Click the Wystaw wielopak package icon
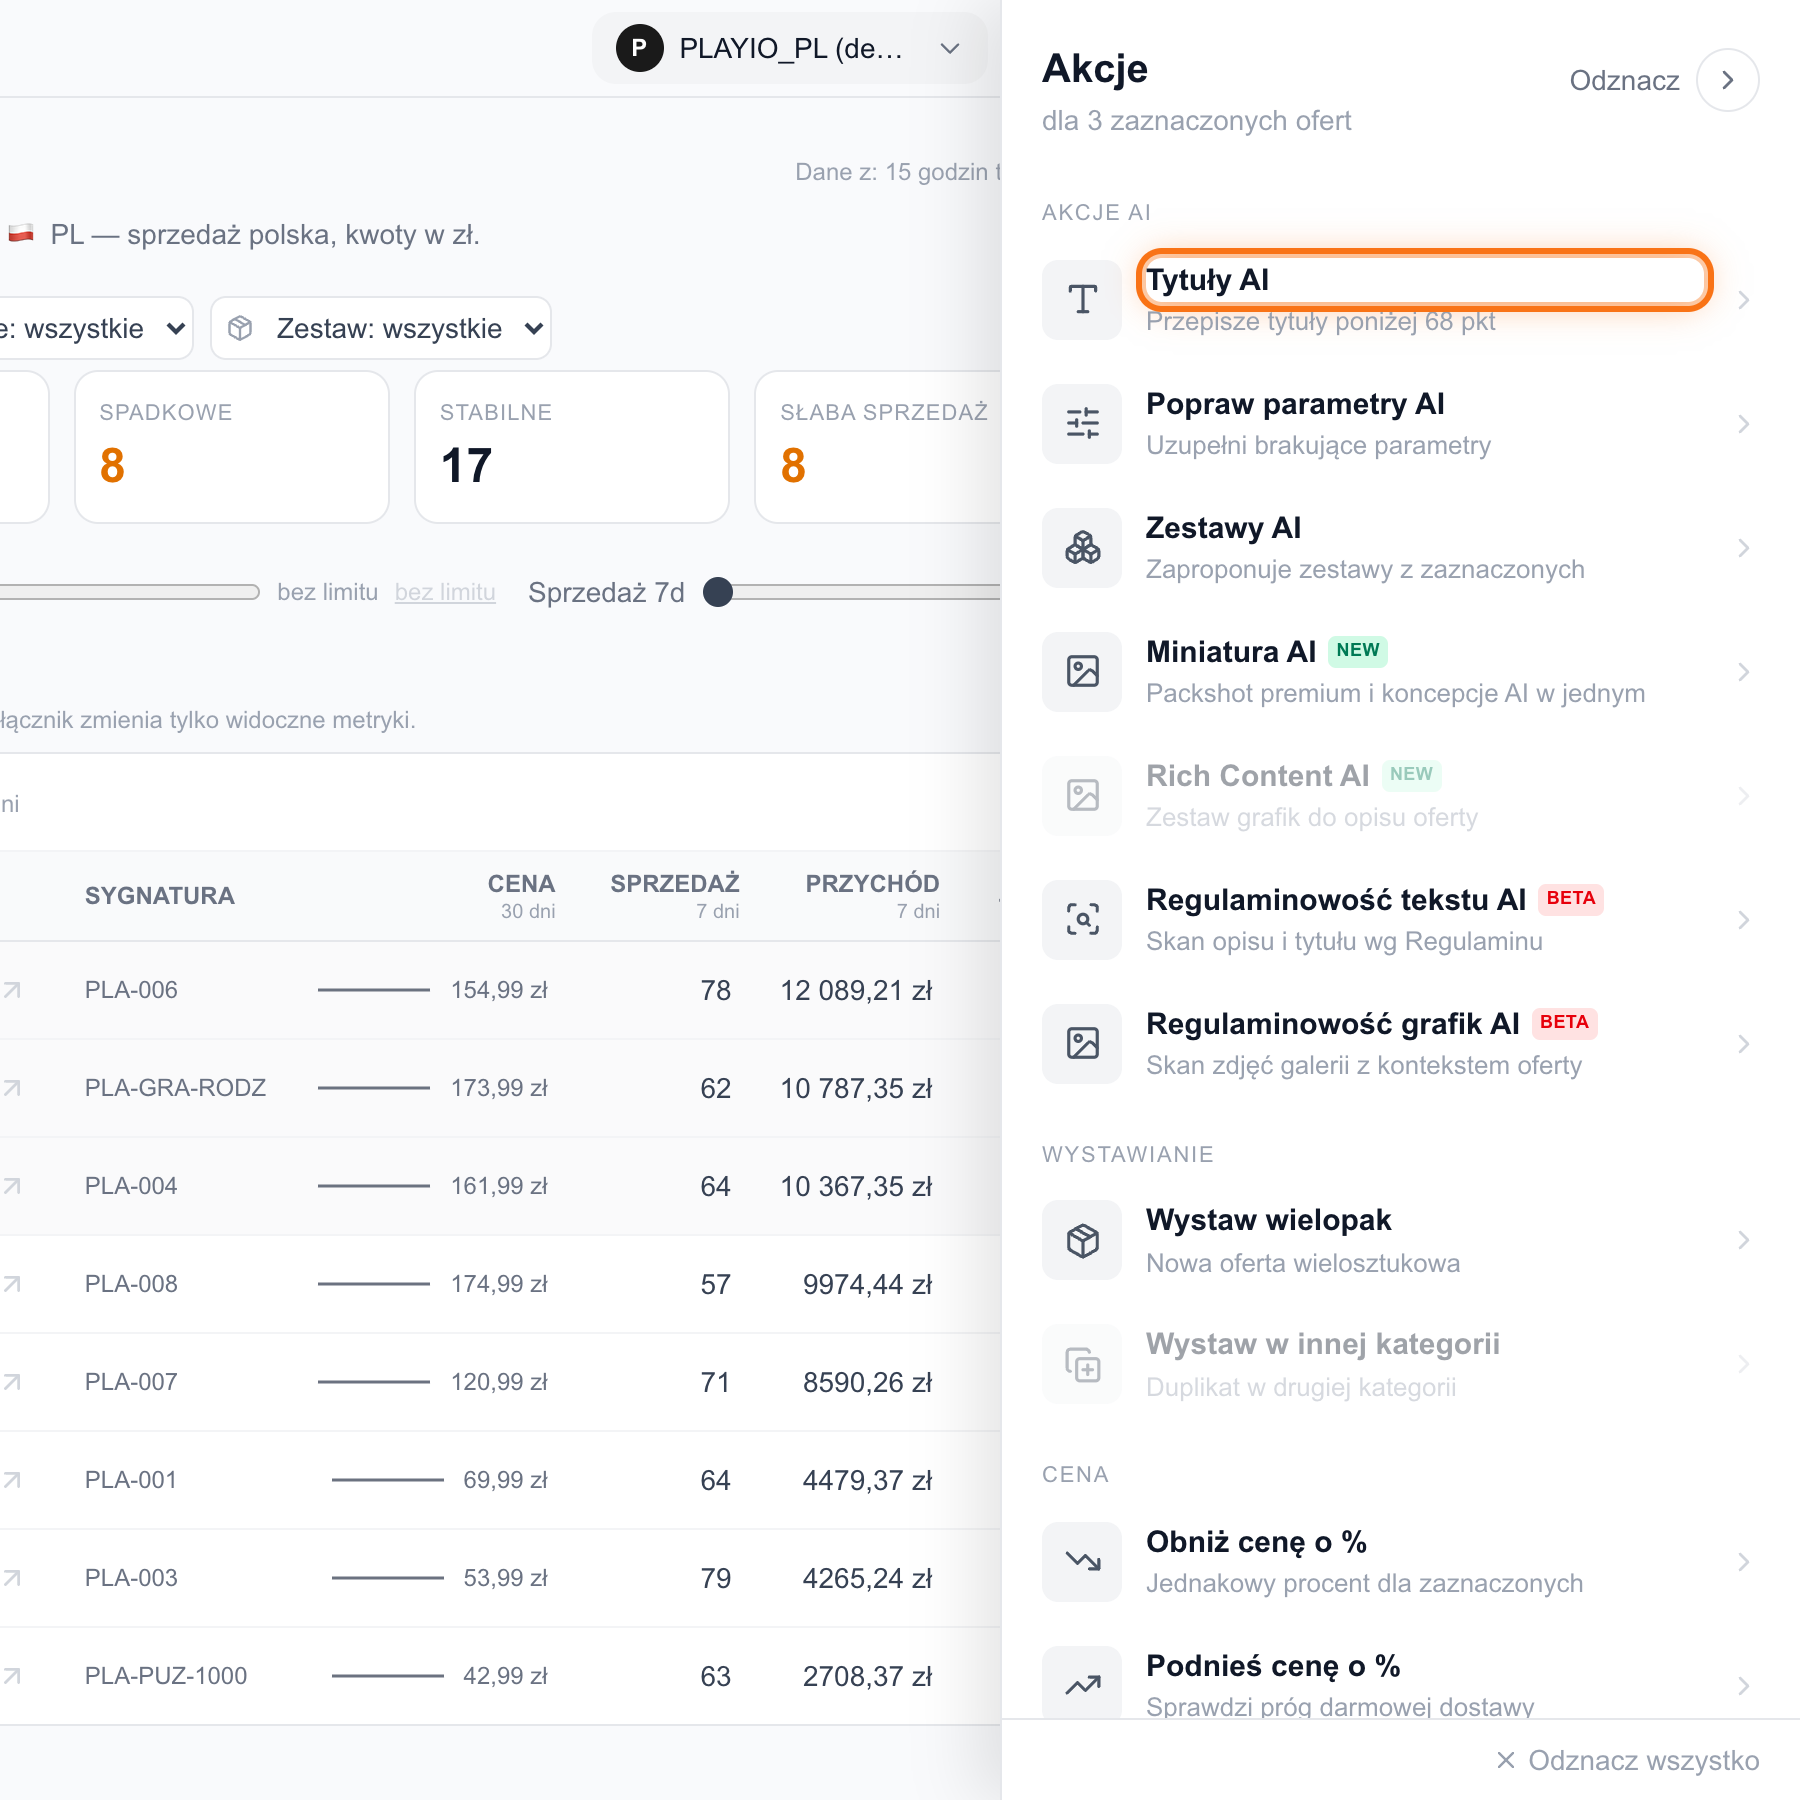This screenshot has height=1800, width=1800. pos(1082,1240)
